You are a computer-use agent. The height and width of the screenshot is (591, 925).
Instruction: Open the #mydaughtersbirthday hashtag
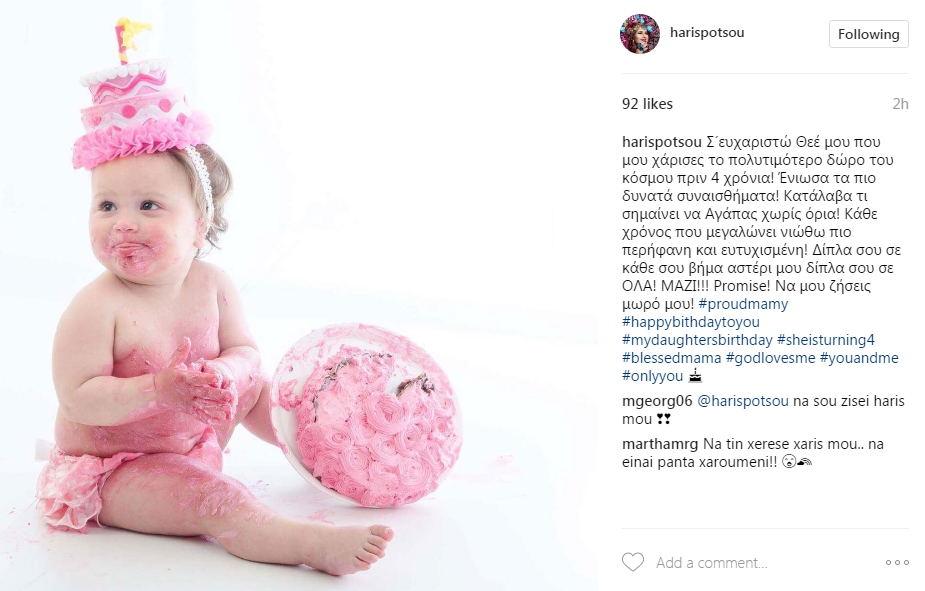(697, 340)
